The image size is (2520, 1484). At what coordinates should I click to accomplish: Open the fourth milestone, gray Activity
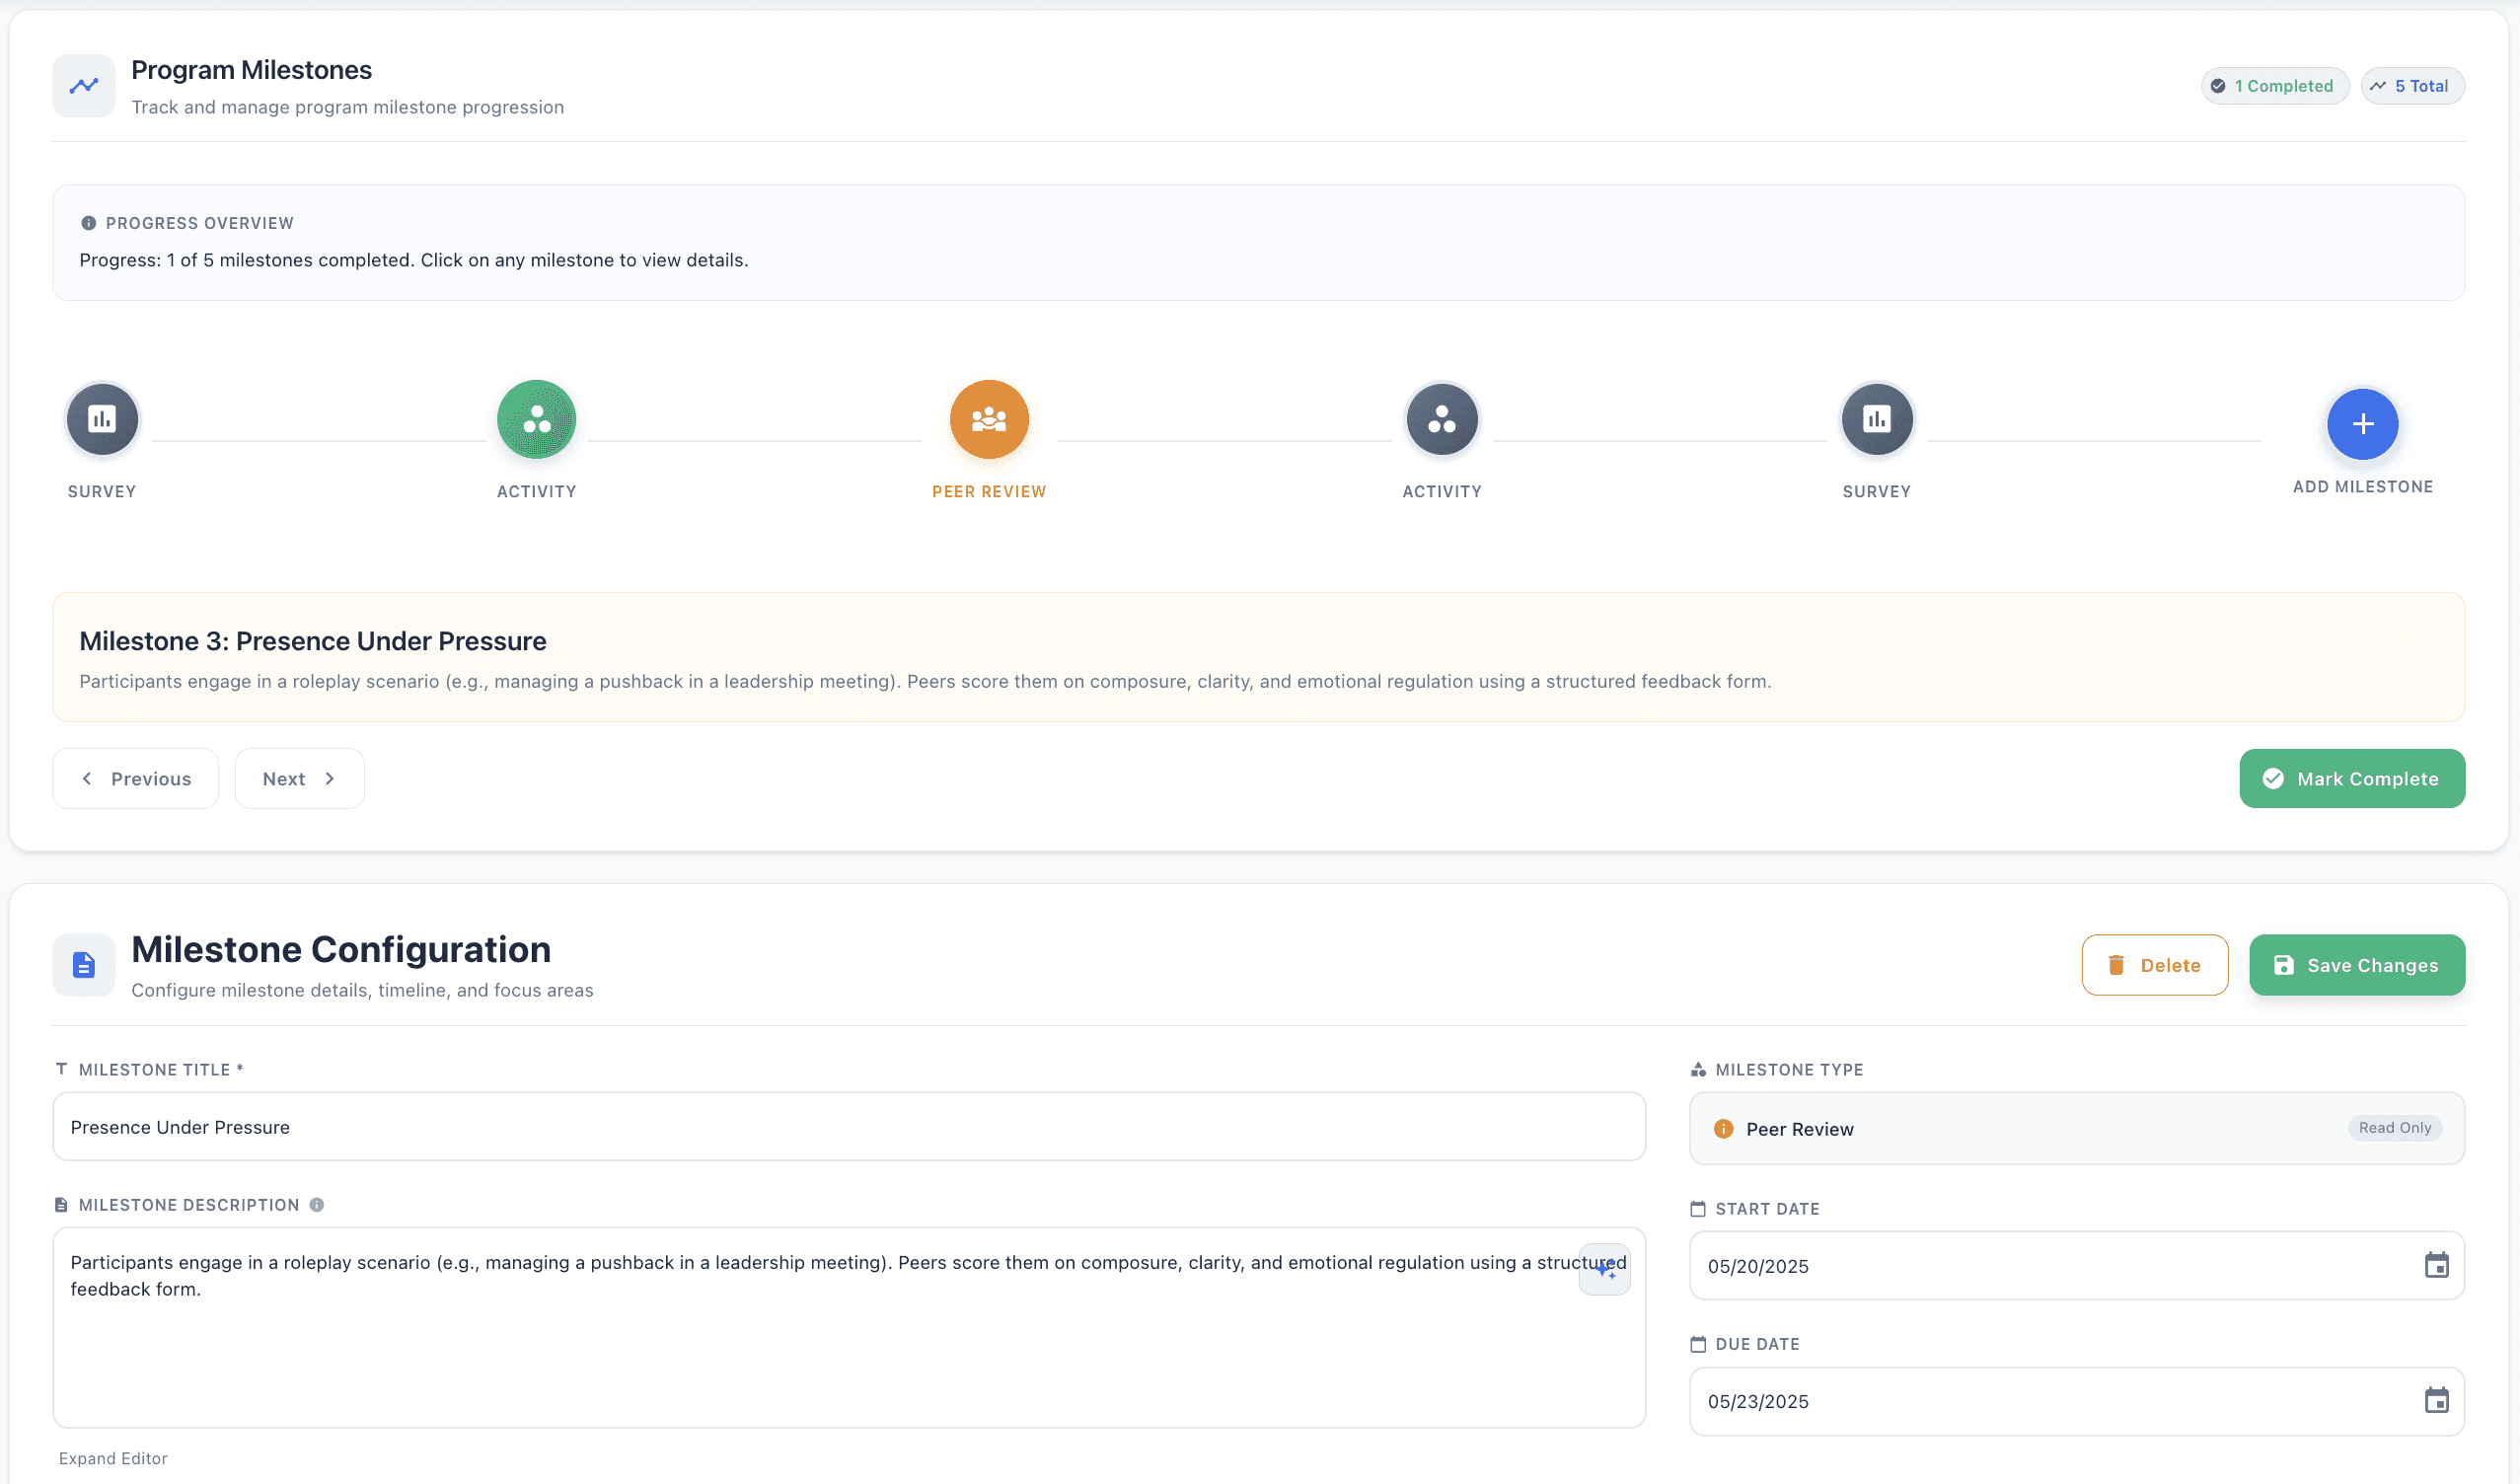pyautogui.click(x=1441, y=419)
